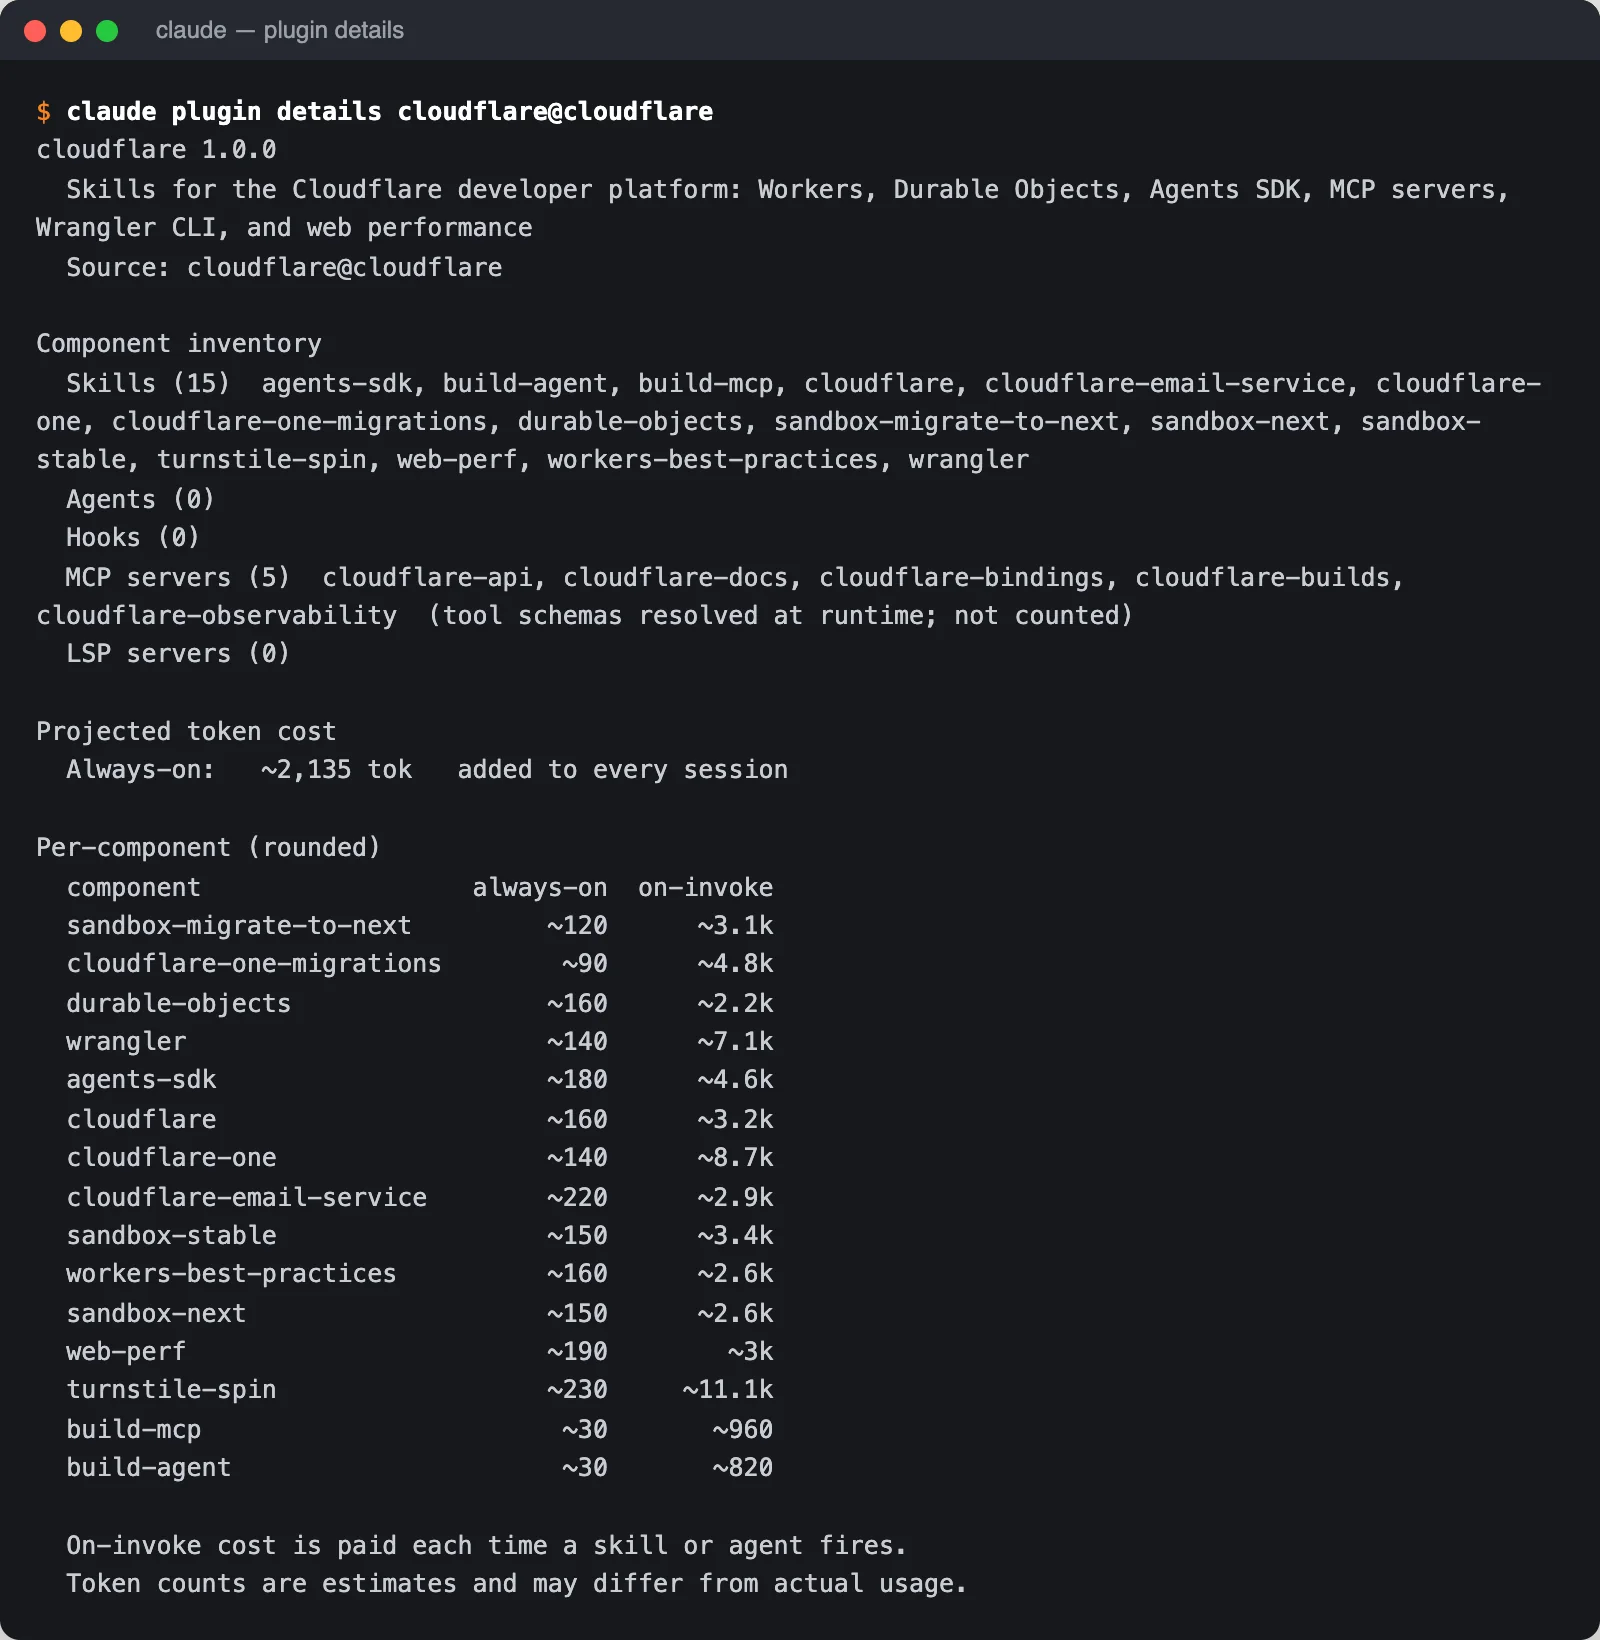Click the on-invoke value '~7.1k' for wrangler
Viewport: 1600px width, 1640px height.
[736, 1042]
